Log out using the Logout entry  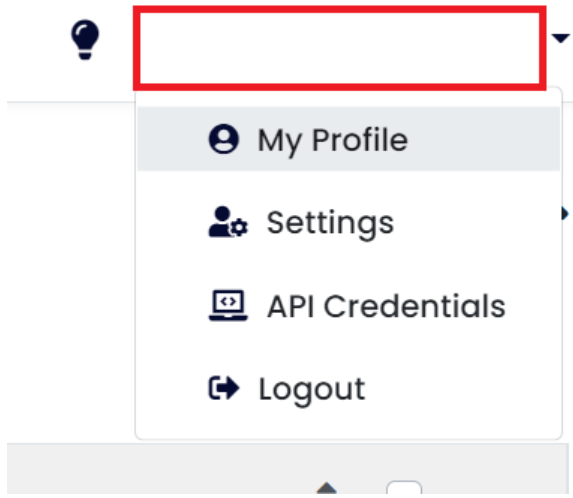[x=349, y=388]
